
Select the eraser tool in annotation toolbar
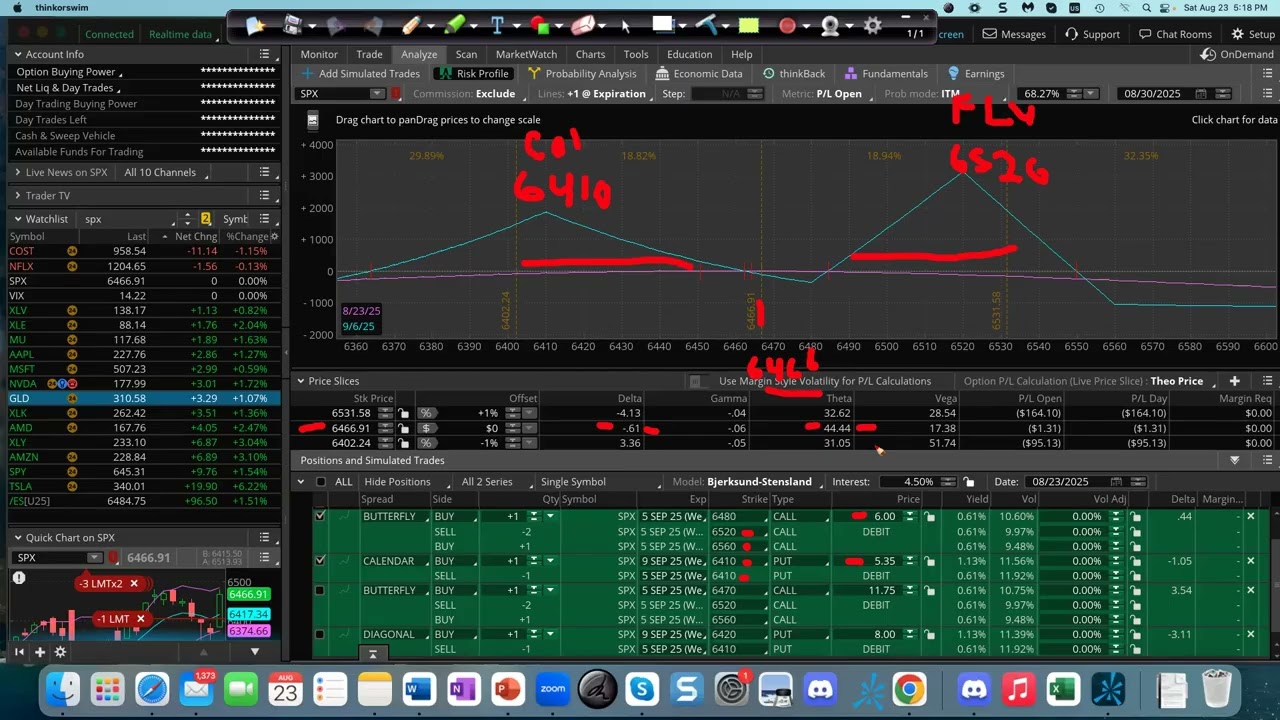pyautogui.click(x=583, y=25)
